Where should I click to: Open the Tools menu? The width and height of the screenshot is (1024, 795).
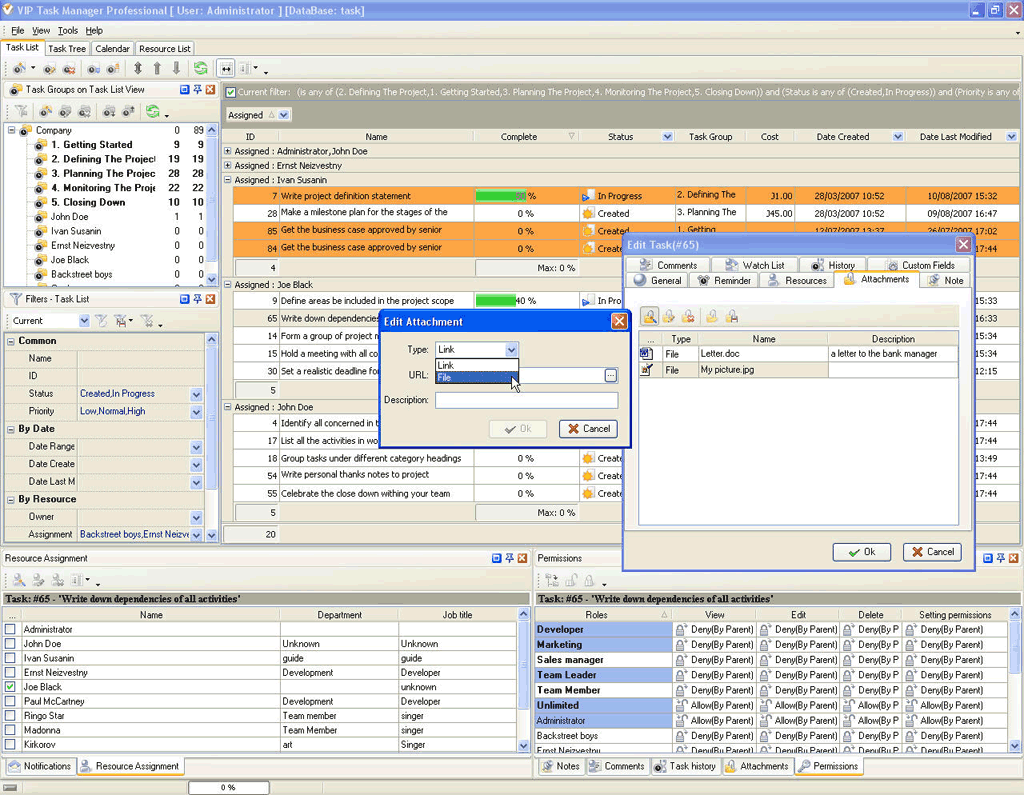click(67, 31)
